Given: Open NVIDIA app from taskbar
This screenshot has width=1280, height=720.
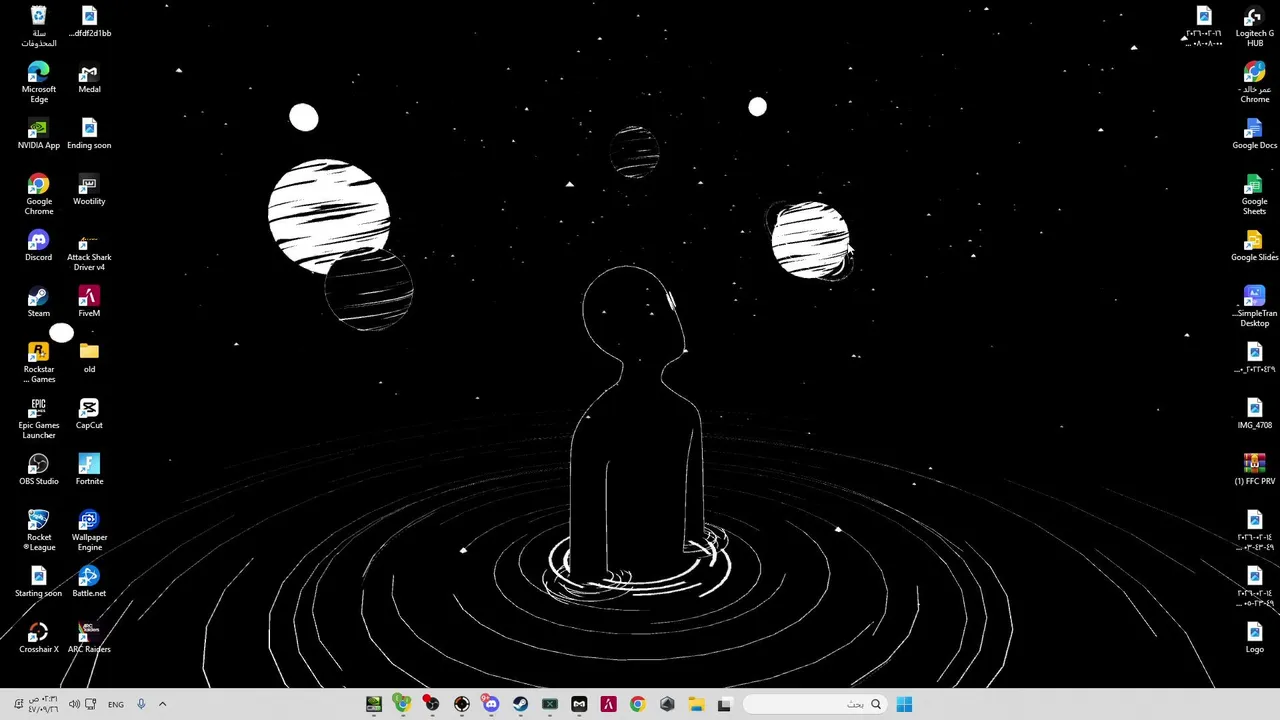Looking at the screenshot, I should coord(373,705).
